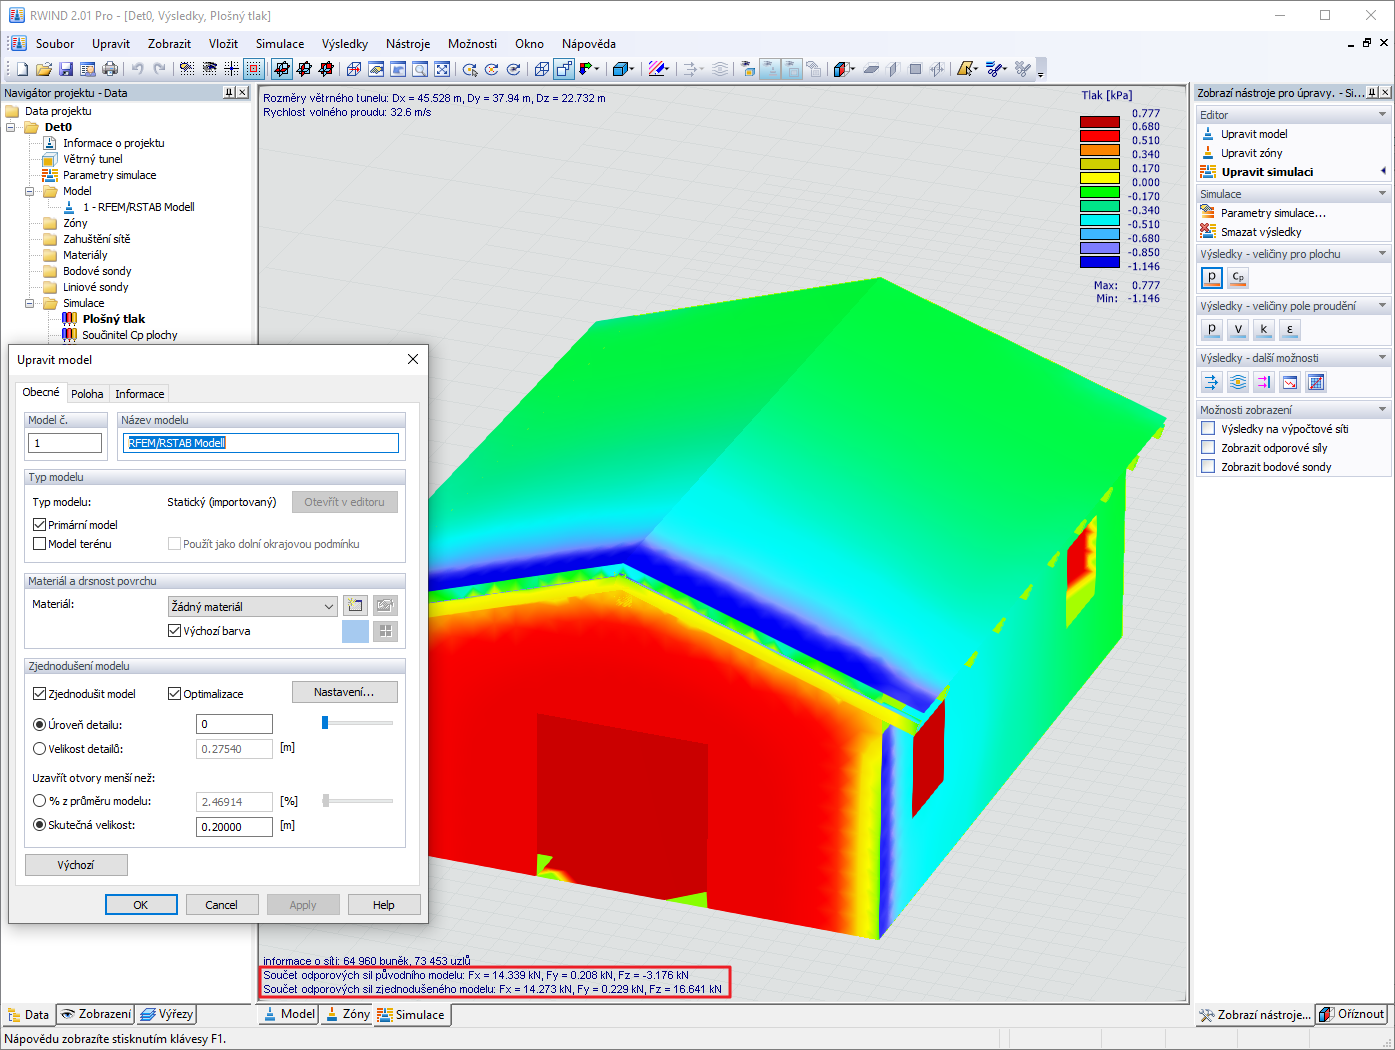Click the magenta arrows to wall icon
The image size is (1395, 1050).
coord(1264,382)
